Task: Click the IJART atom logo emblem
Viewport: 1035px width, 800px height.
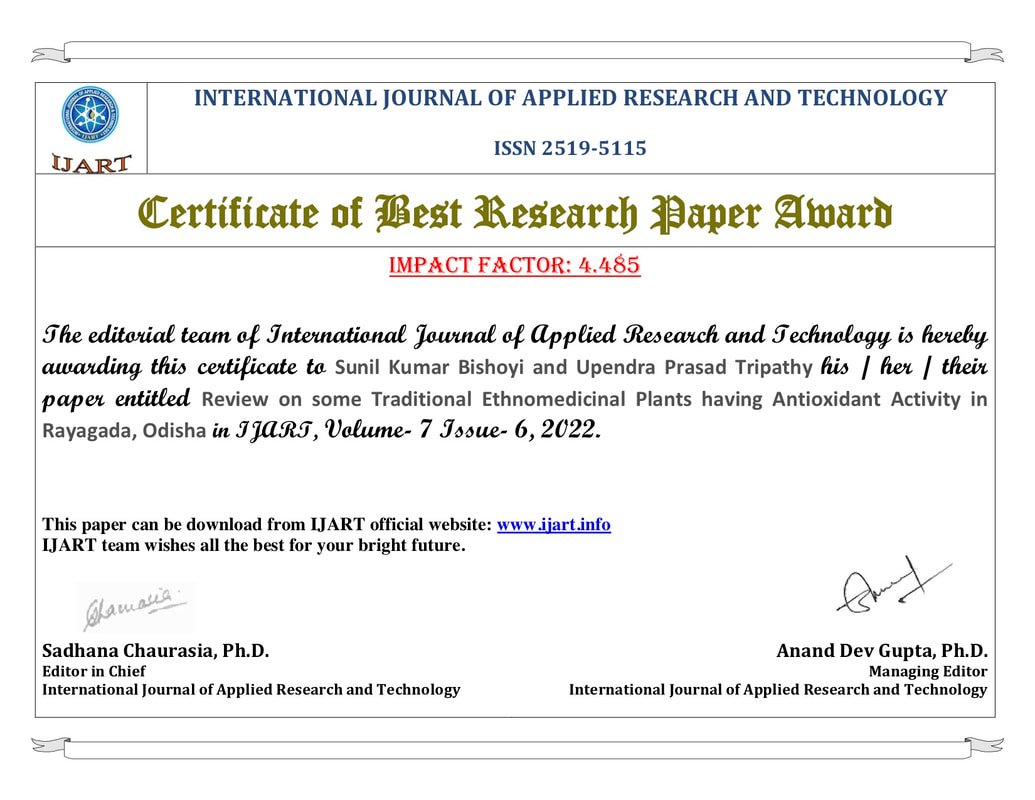Action: click(x=90, y=115)
